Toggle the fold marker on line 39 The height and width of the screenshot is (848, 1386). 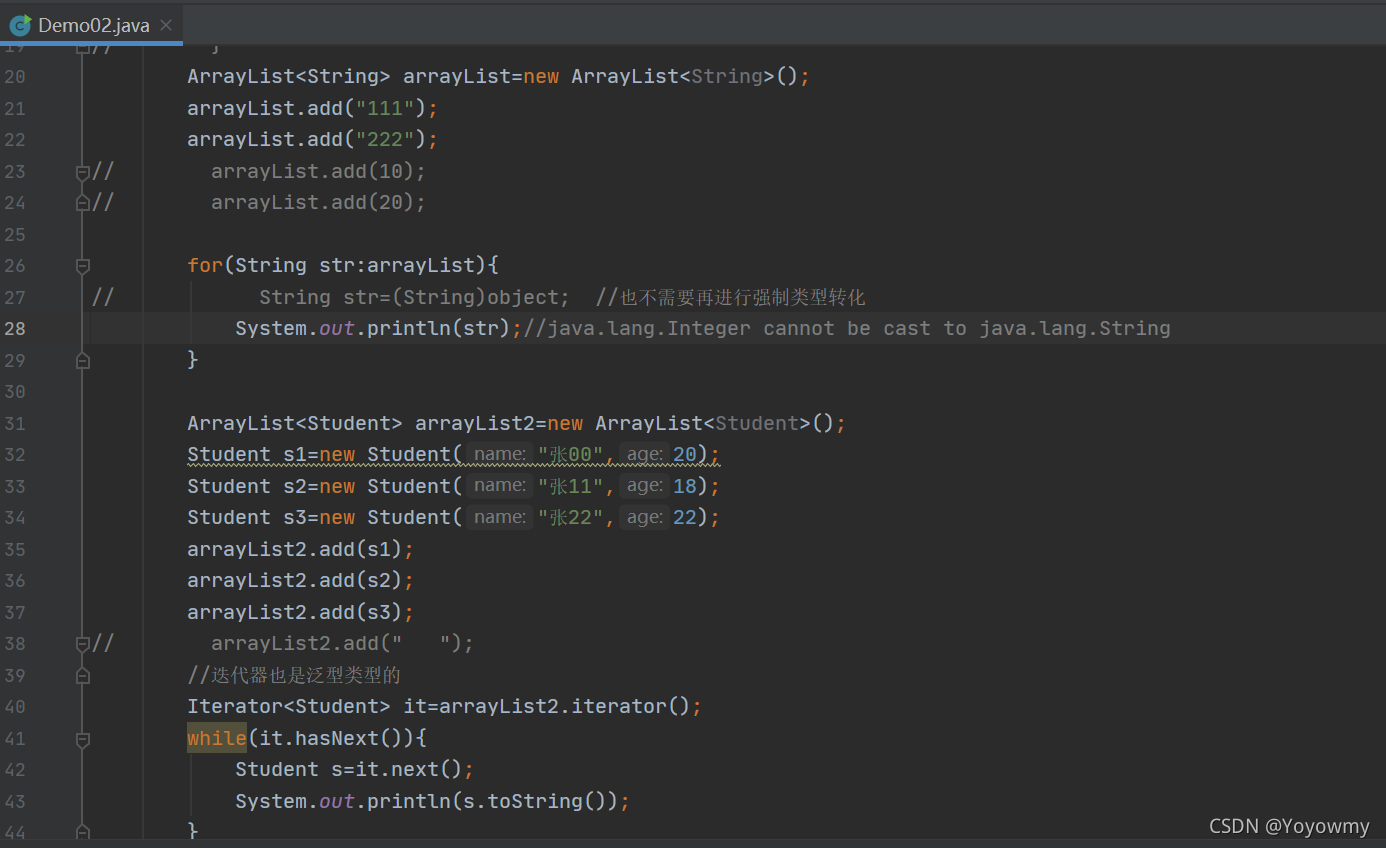[x=83, y=675]
